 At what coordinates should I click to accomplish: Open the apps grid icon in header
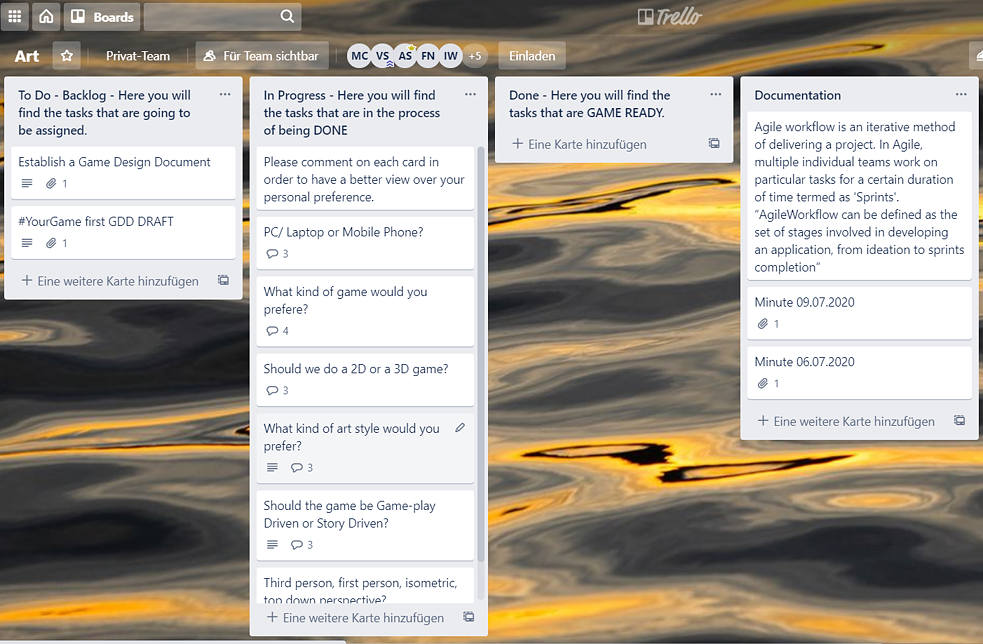15,17
